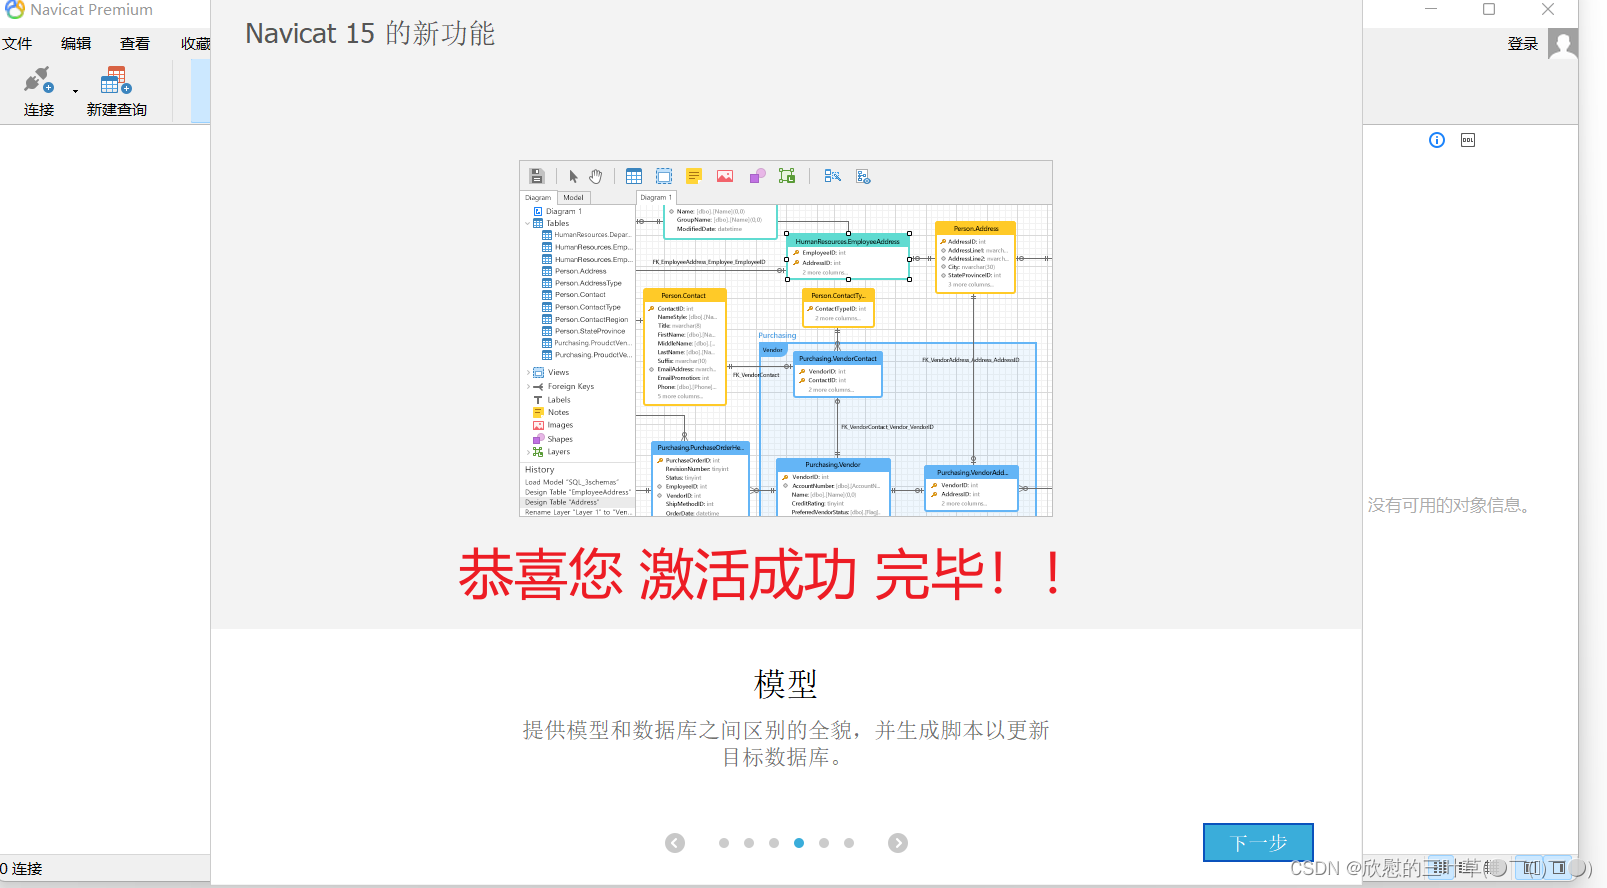The image size is (1607, 888).
Task: Click the user avatar icon
Action: (1563, 43)
